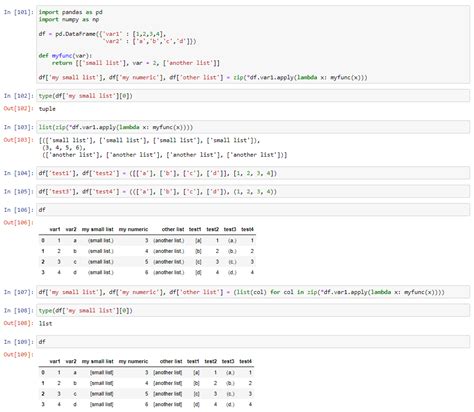Viewport: 474px width, 412px height.
Task: Click 'test3' header in Out[106] table
Action: 230,229
